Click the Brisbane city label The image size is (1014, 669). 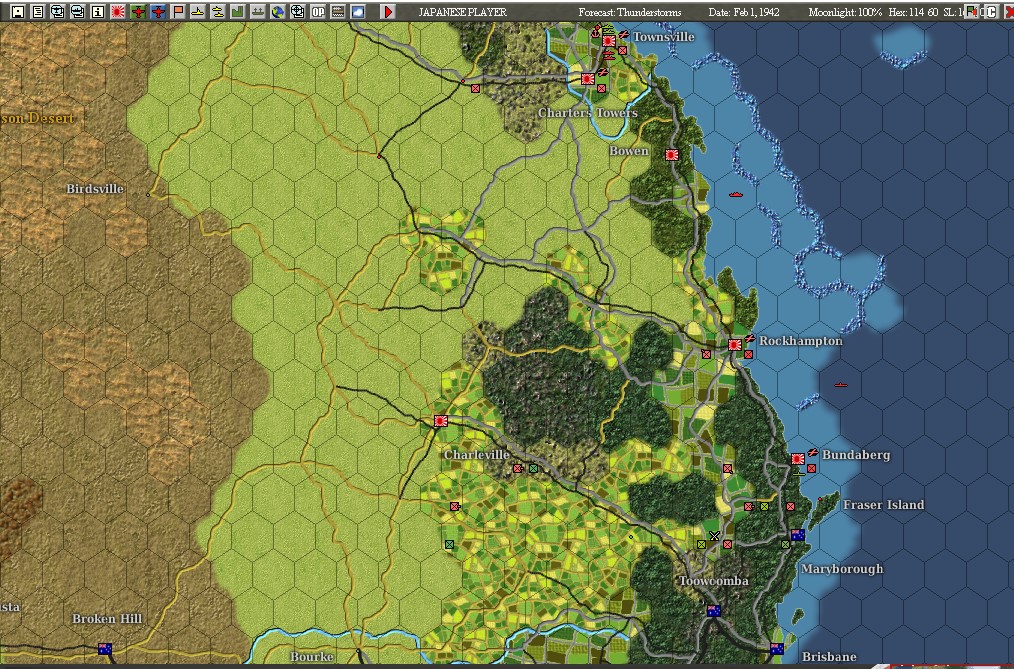coord(829,656)
